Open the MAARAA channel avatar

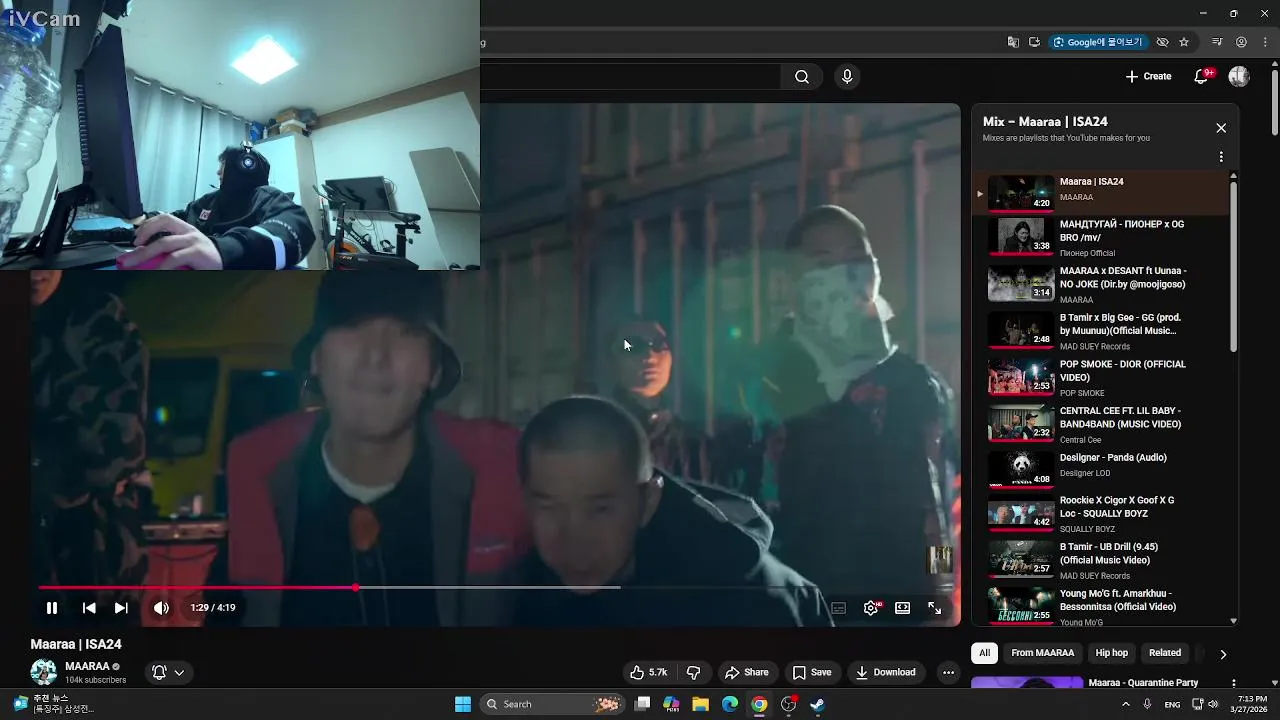pos(44,672)
